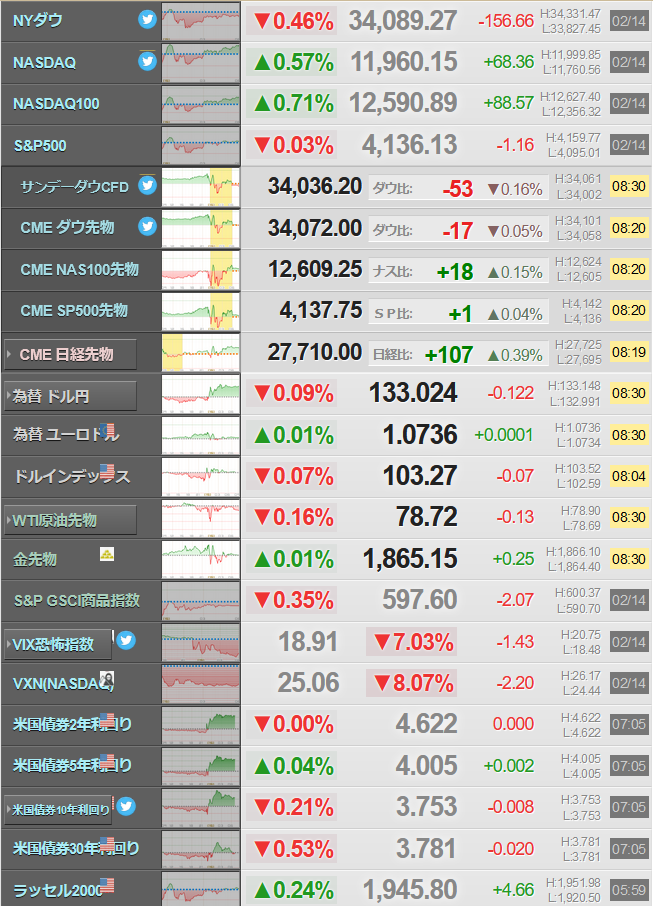Viewport: 653px width, 906px height.
Task: Click Twitter icon on CME ダウ先物 row
Action: tap(147, 226)
